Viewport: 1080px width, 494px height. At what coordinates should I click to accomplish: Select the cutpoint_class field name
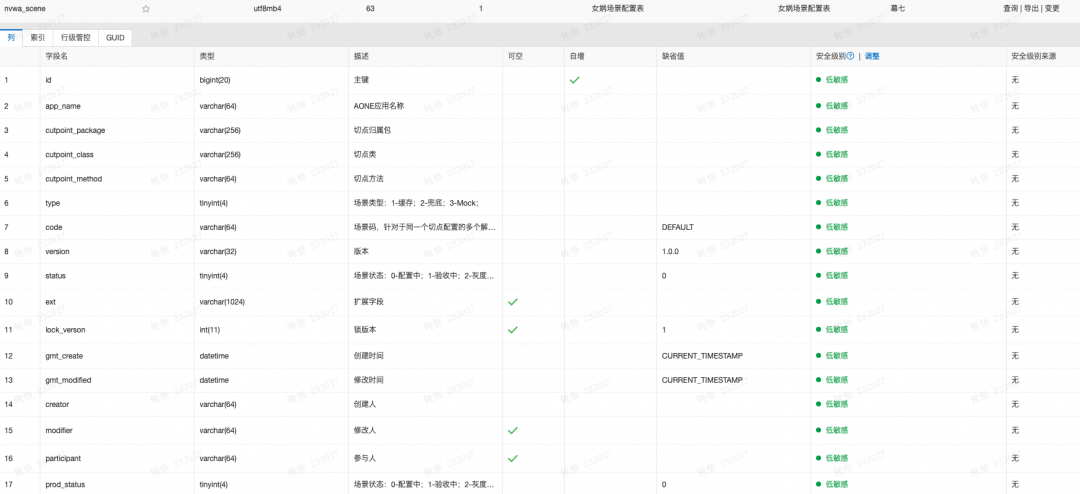point(70,154)
